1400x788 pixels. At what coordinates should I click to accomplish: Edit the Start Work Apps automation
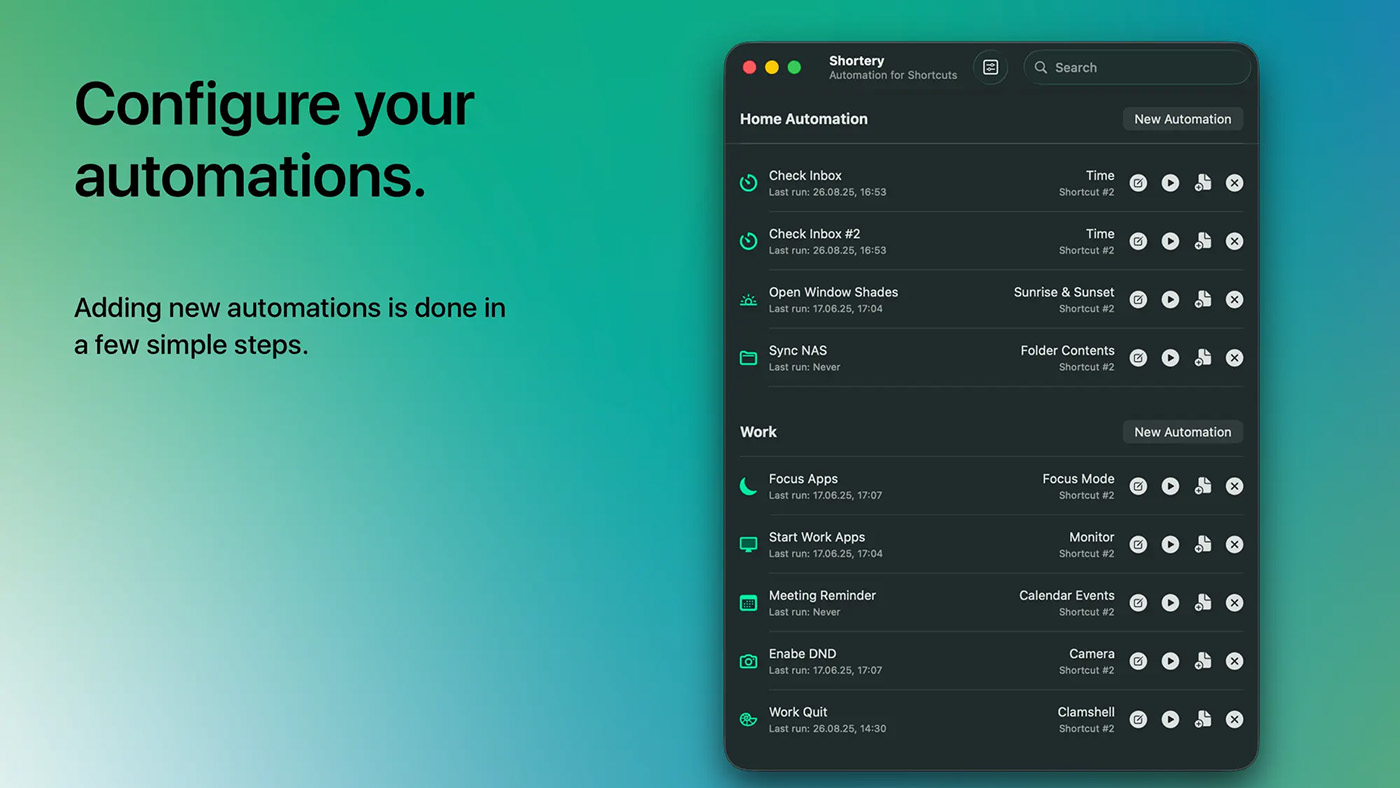click(x=1138, y=545)
